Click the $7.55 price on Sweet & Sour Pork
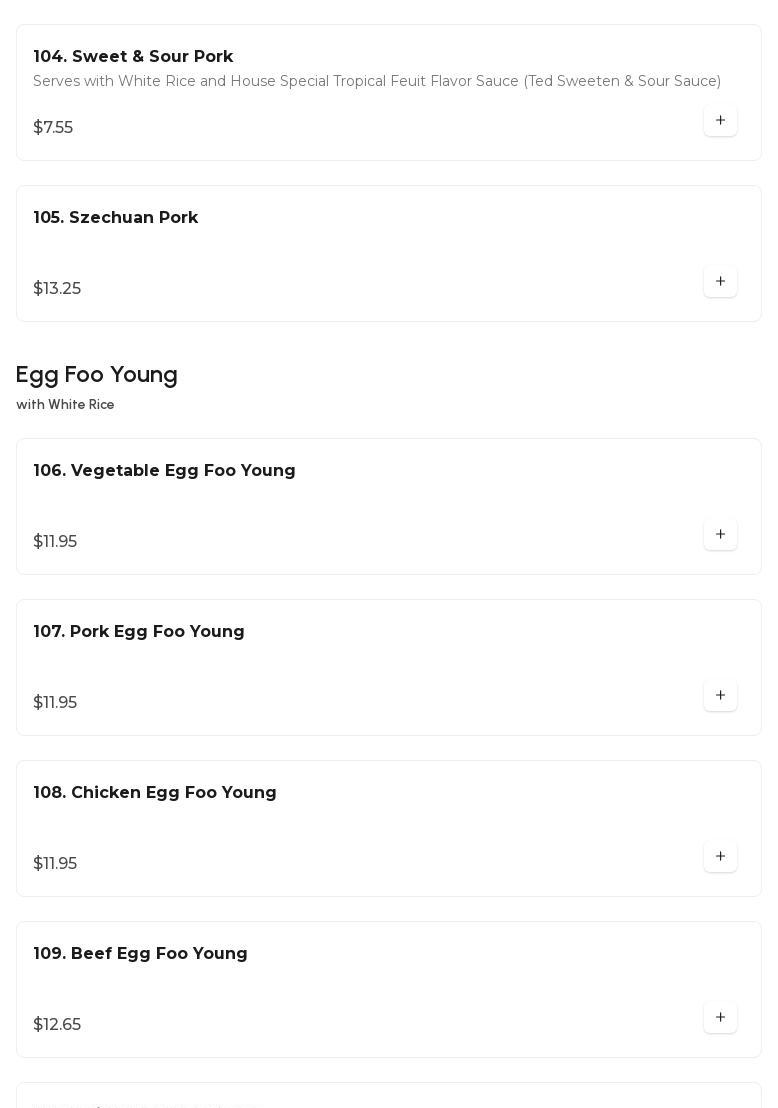Viewport: 778px width, 1108px height. coord(53,128)
